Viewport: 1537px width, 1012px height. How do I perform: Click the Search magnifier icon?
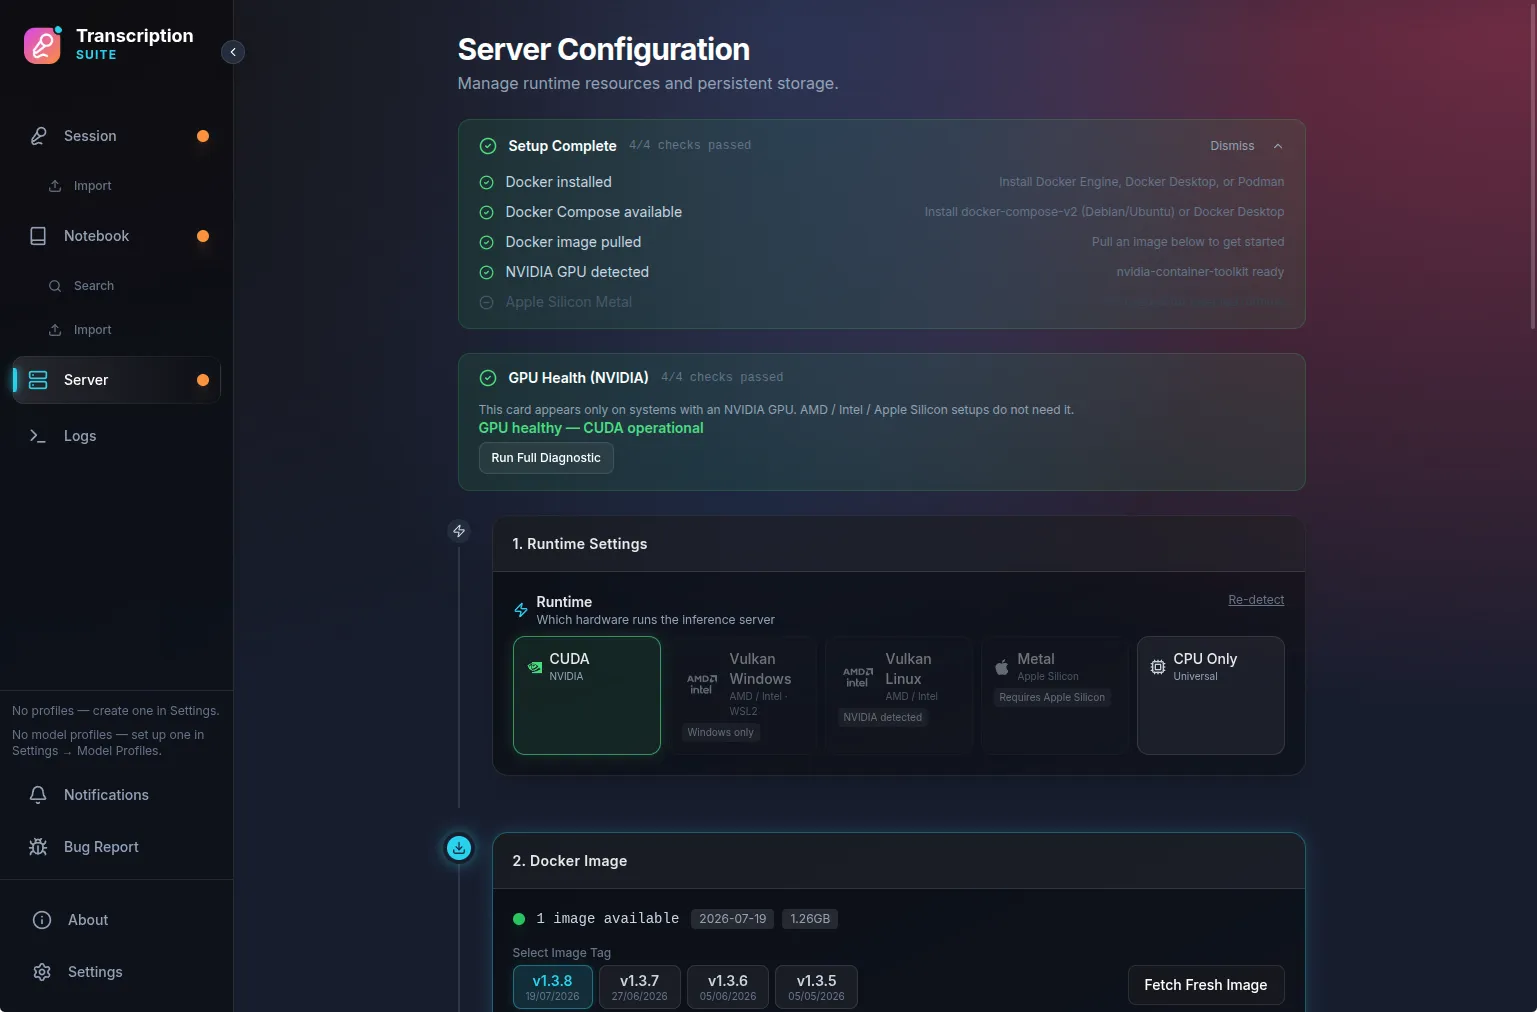pos(55,286)
